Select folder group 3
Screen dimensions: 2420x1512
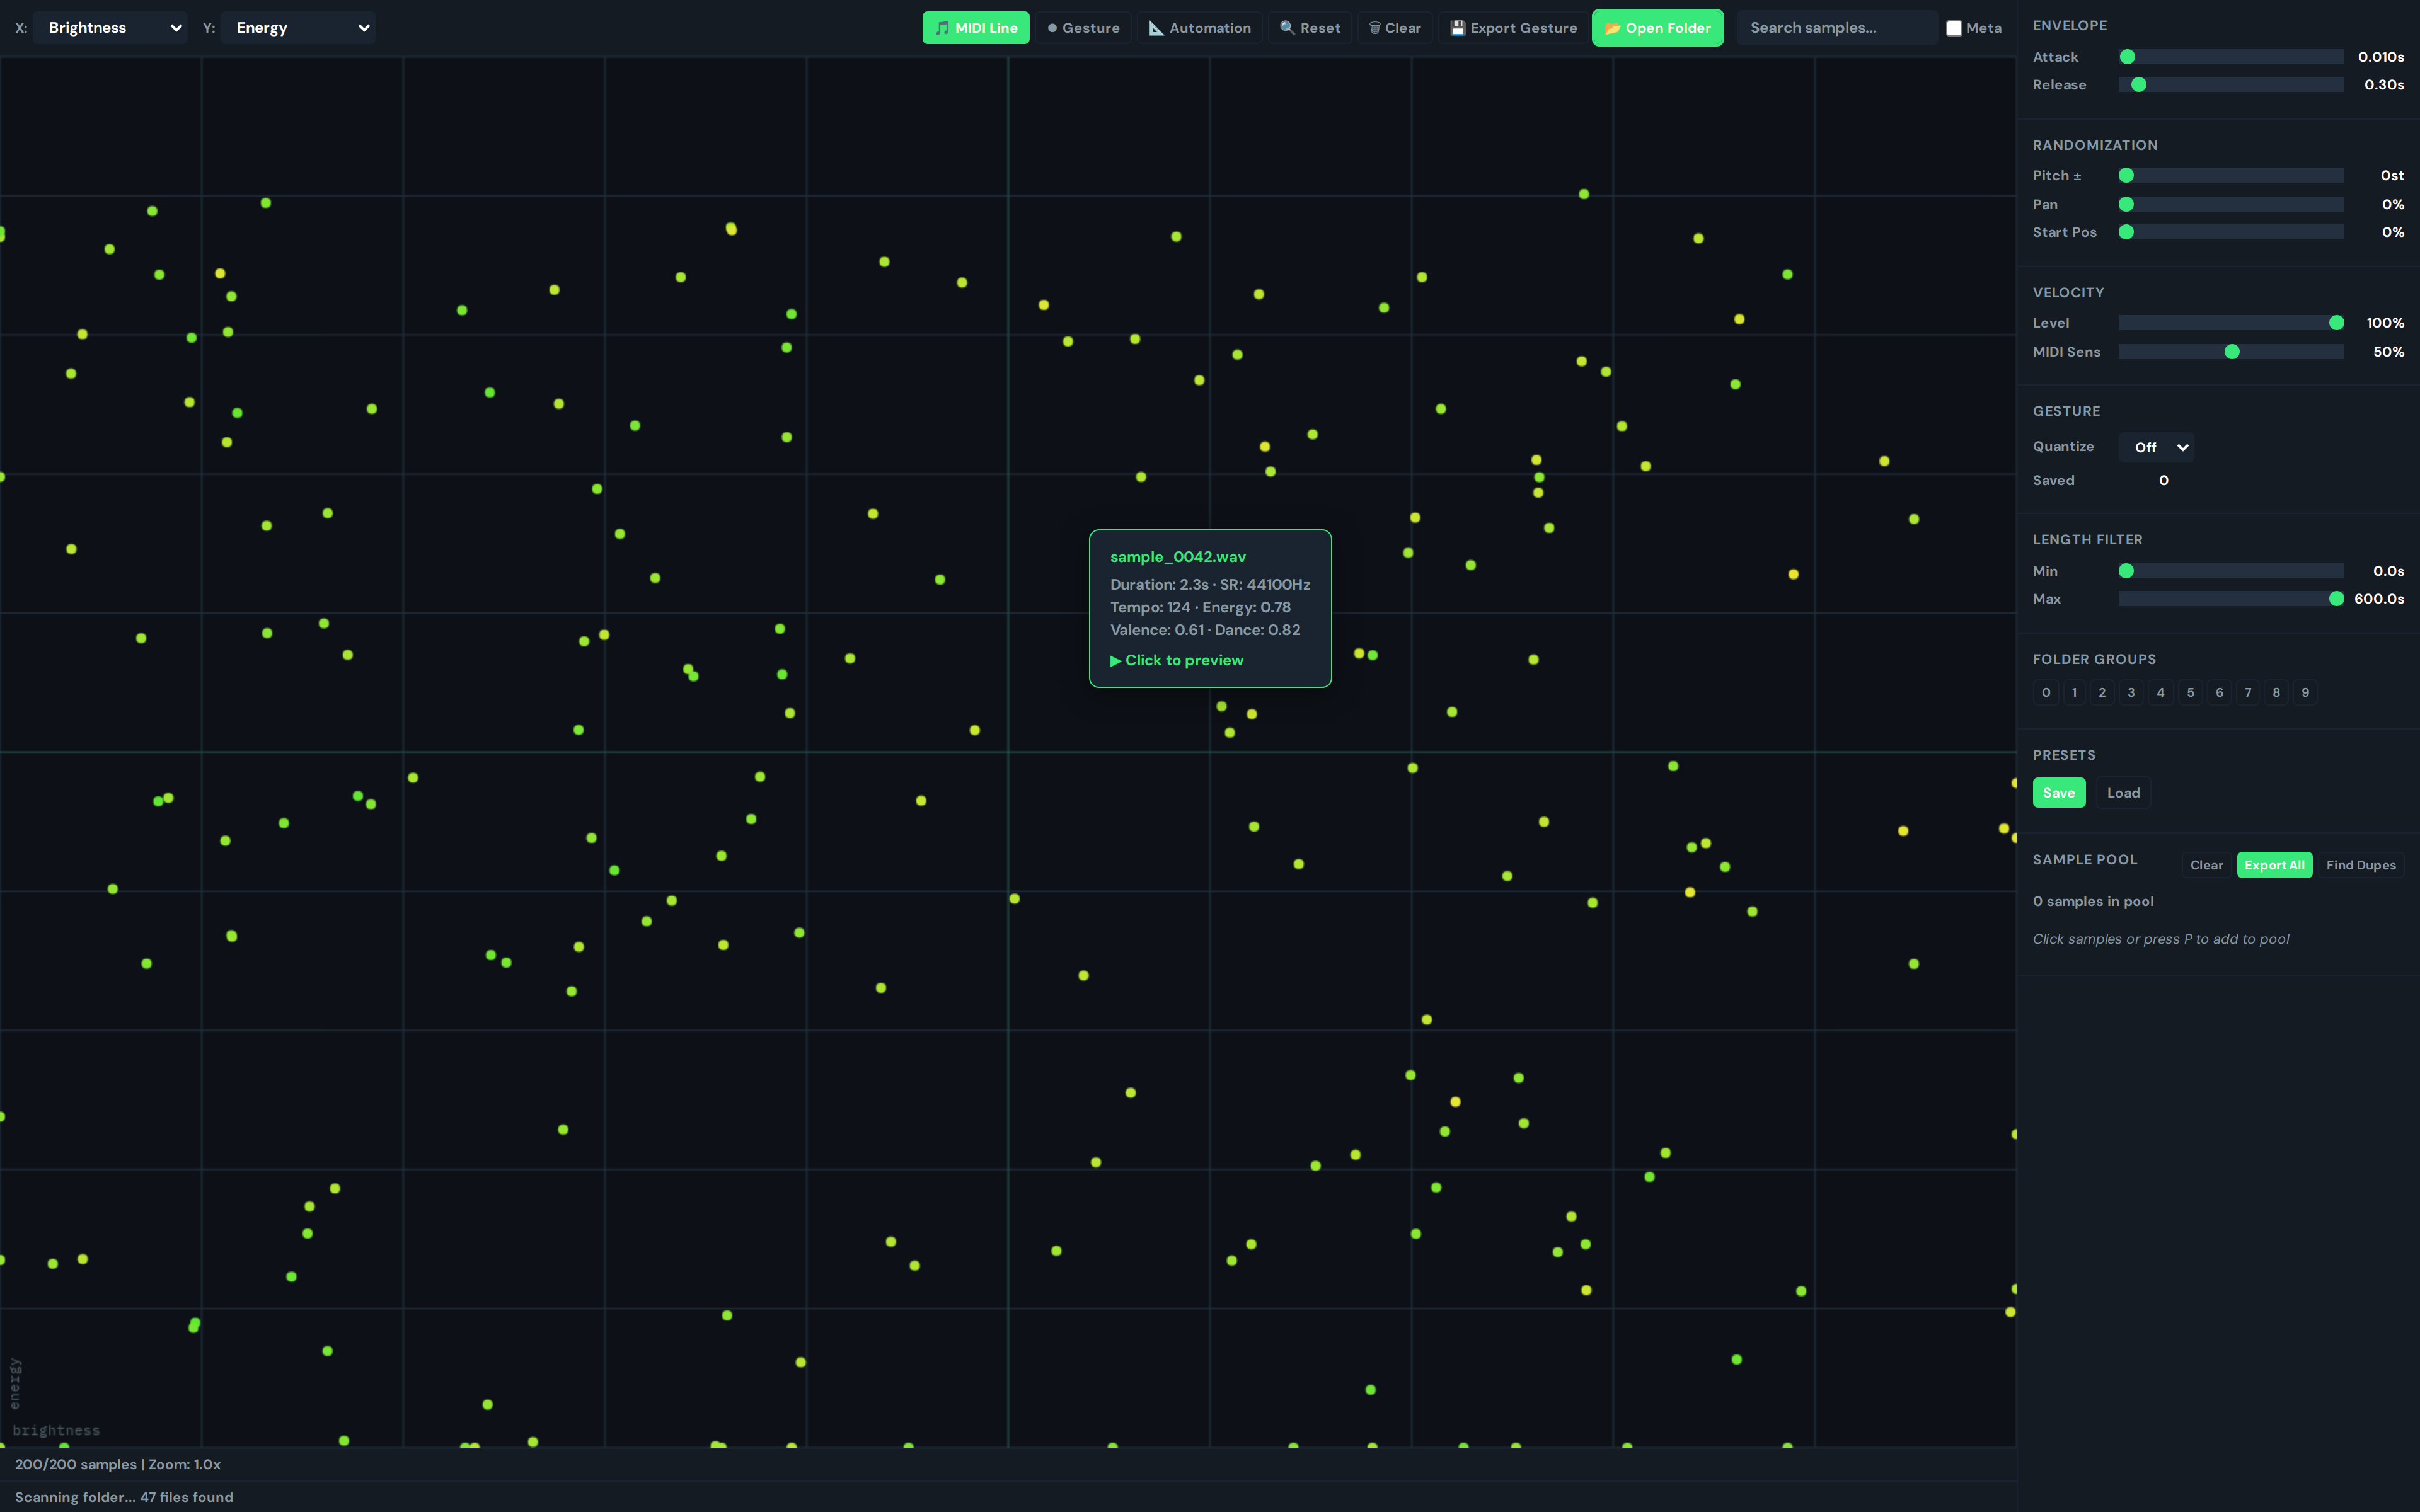tap(2131, 692)
